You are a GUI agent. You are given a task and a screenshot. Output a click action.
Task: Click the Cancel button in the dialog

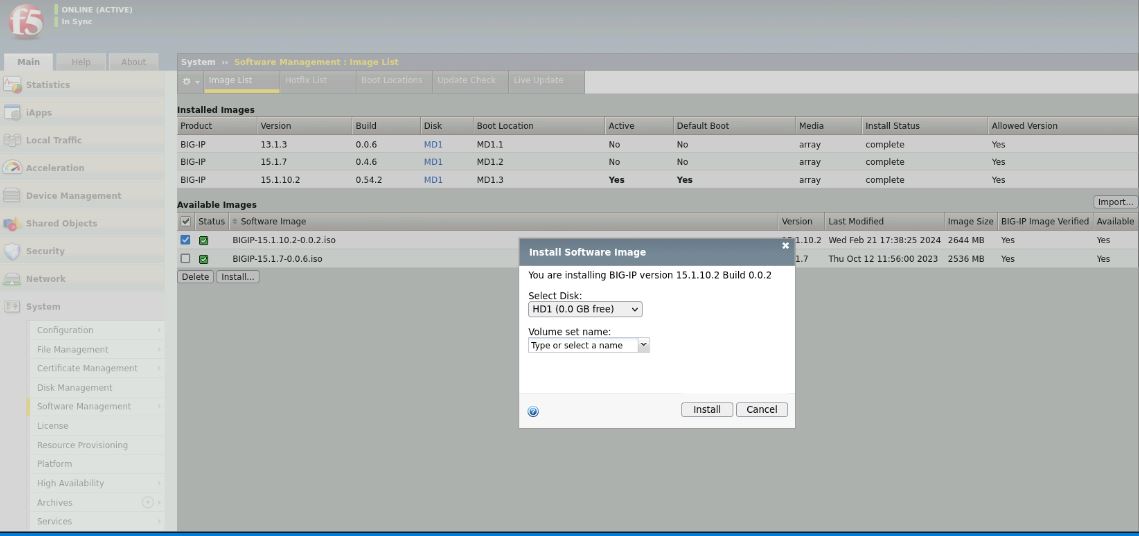(761, 409)
